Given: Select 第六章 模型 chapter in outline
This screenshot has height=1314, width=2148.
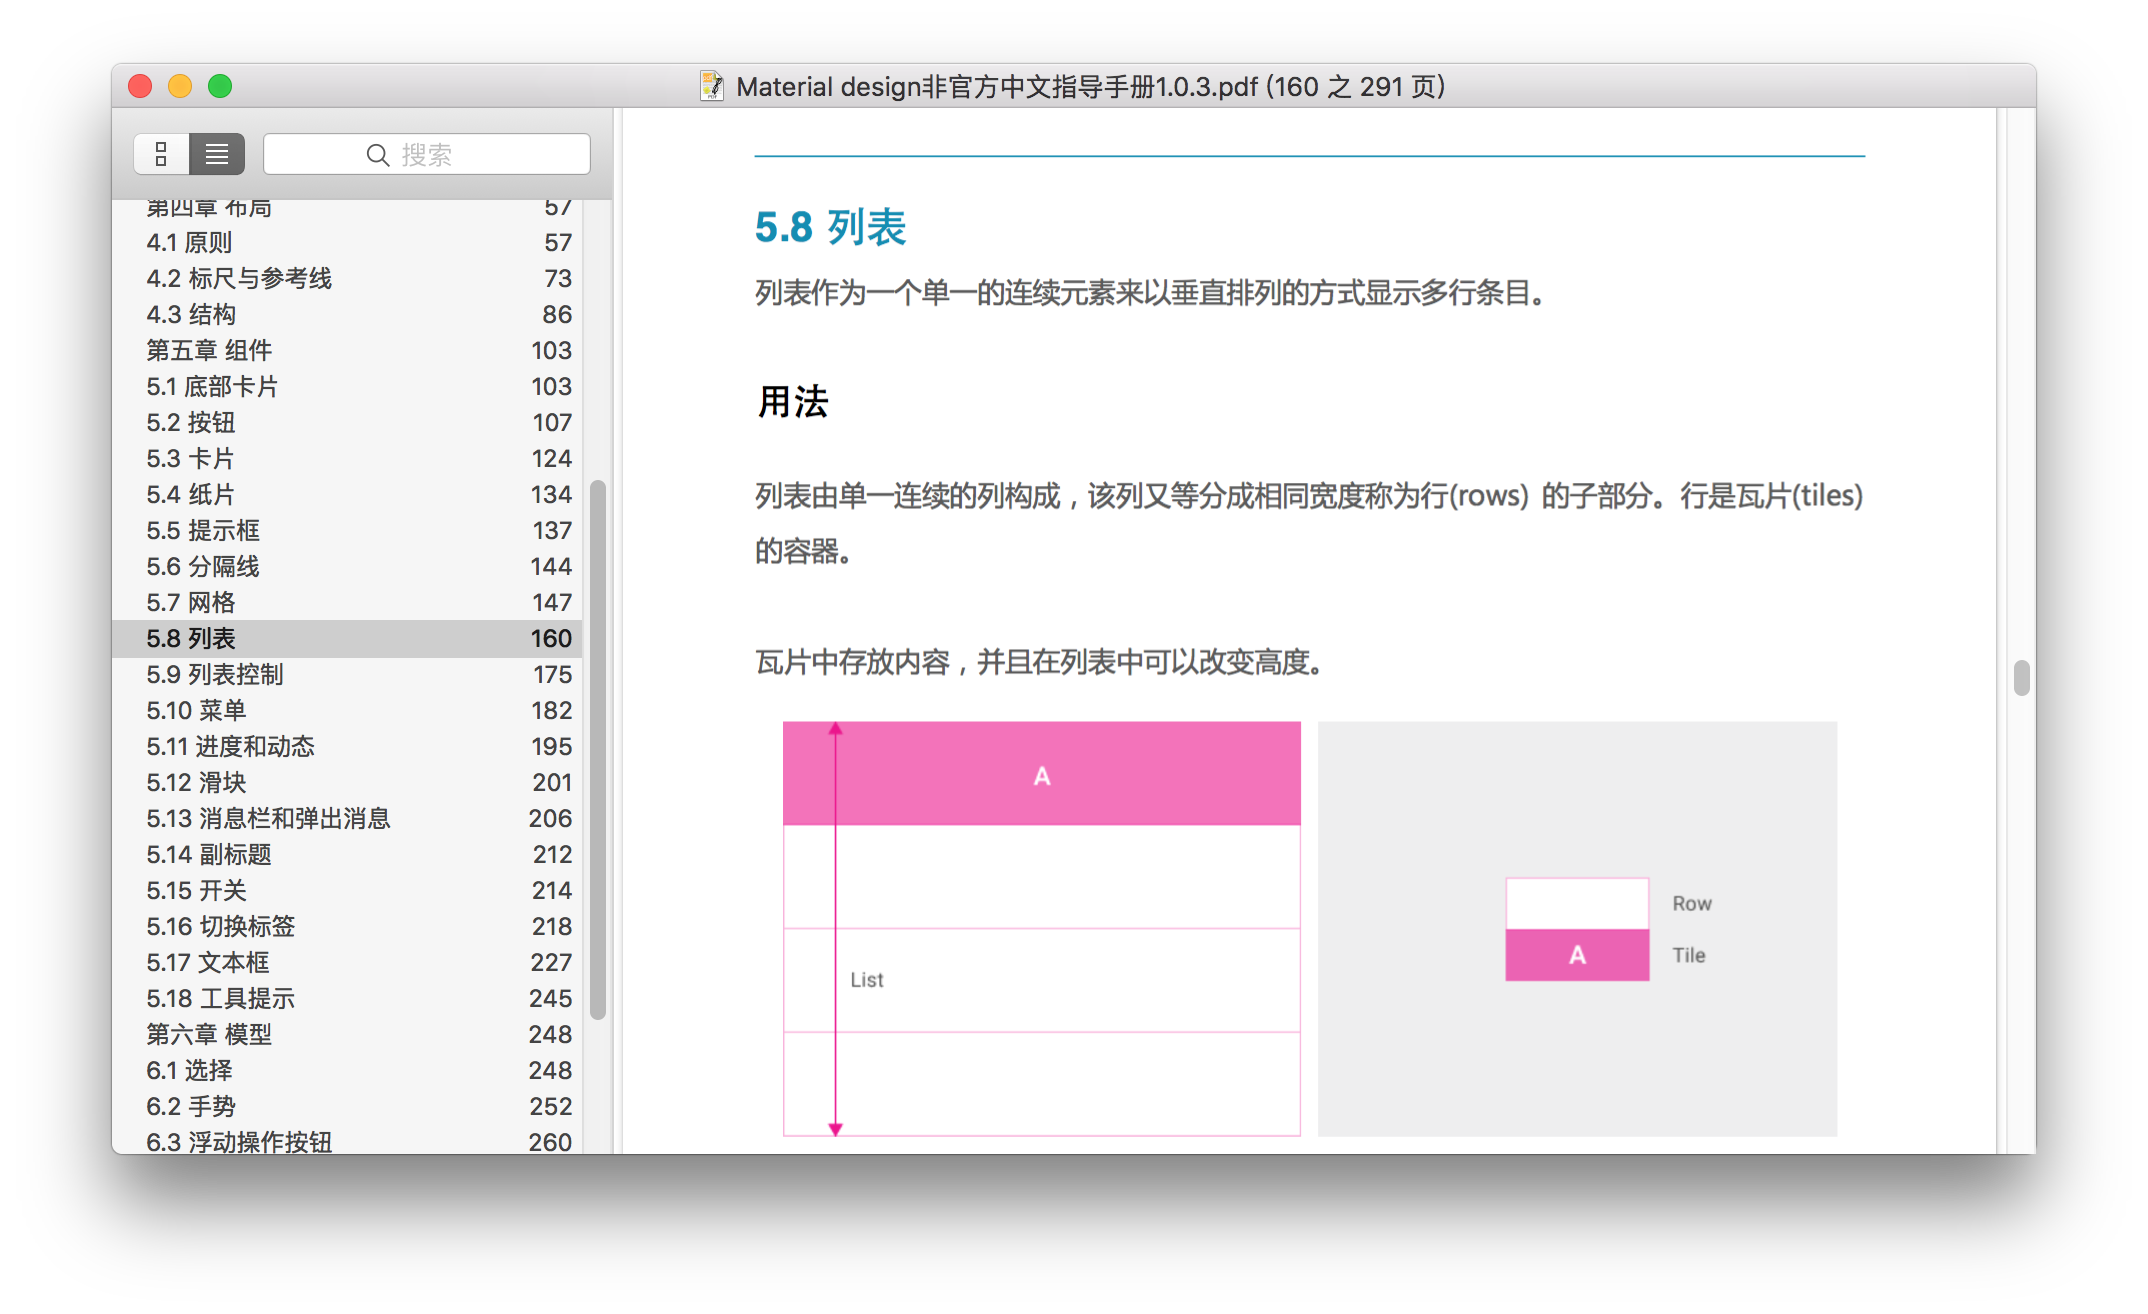Looking at the screenshot, I should (209, 1035).
